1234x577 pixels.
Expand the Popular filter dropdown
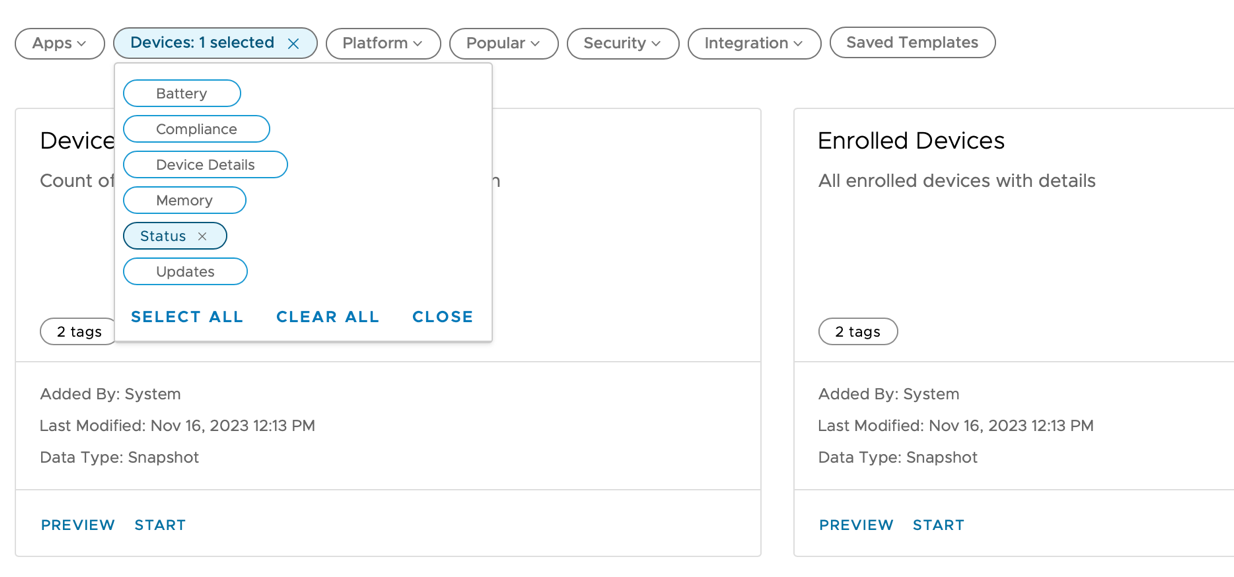[x=503, y=43]
